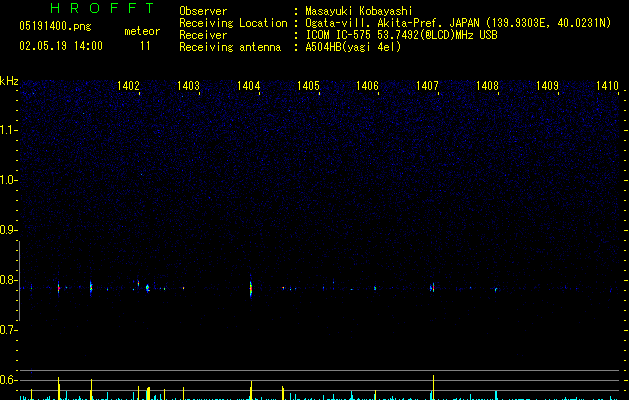Click the 1406 time axis label

(367, 86)
